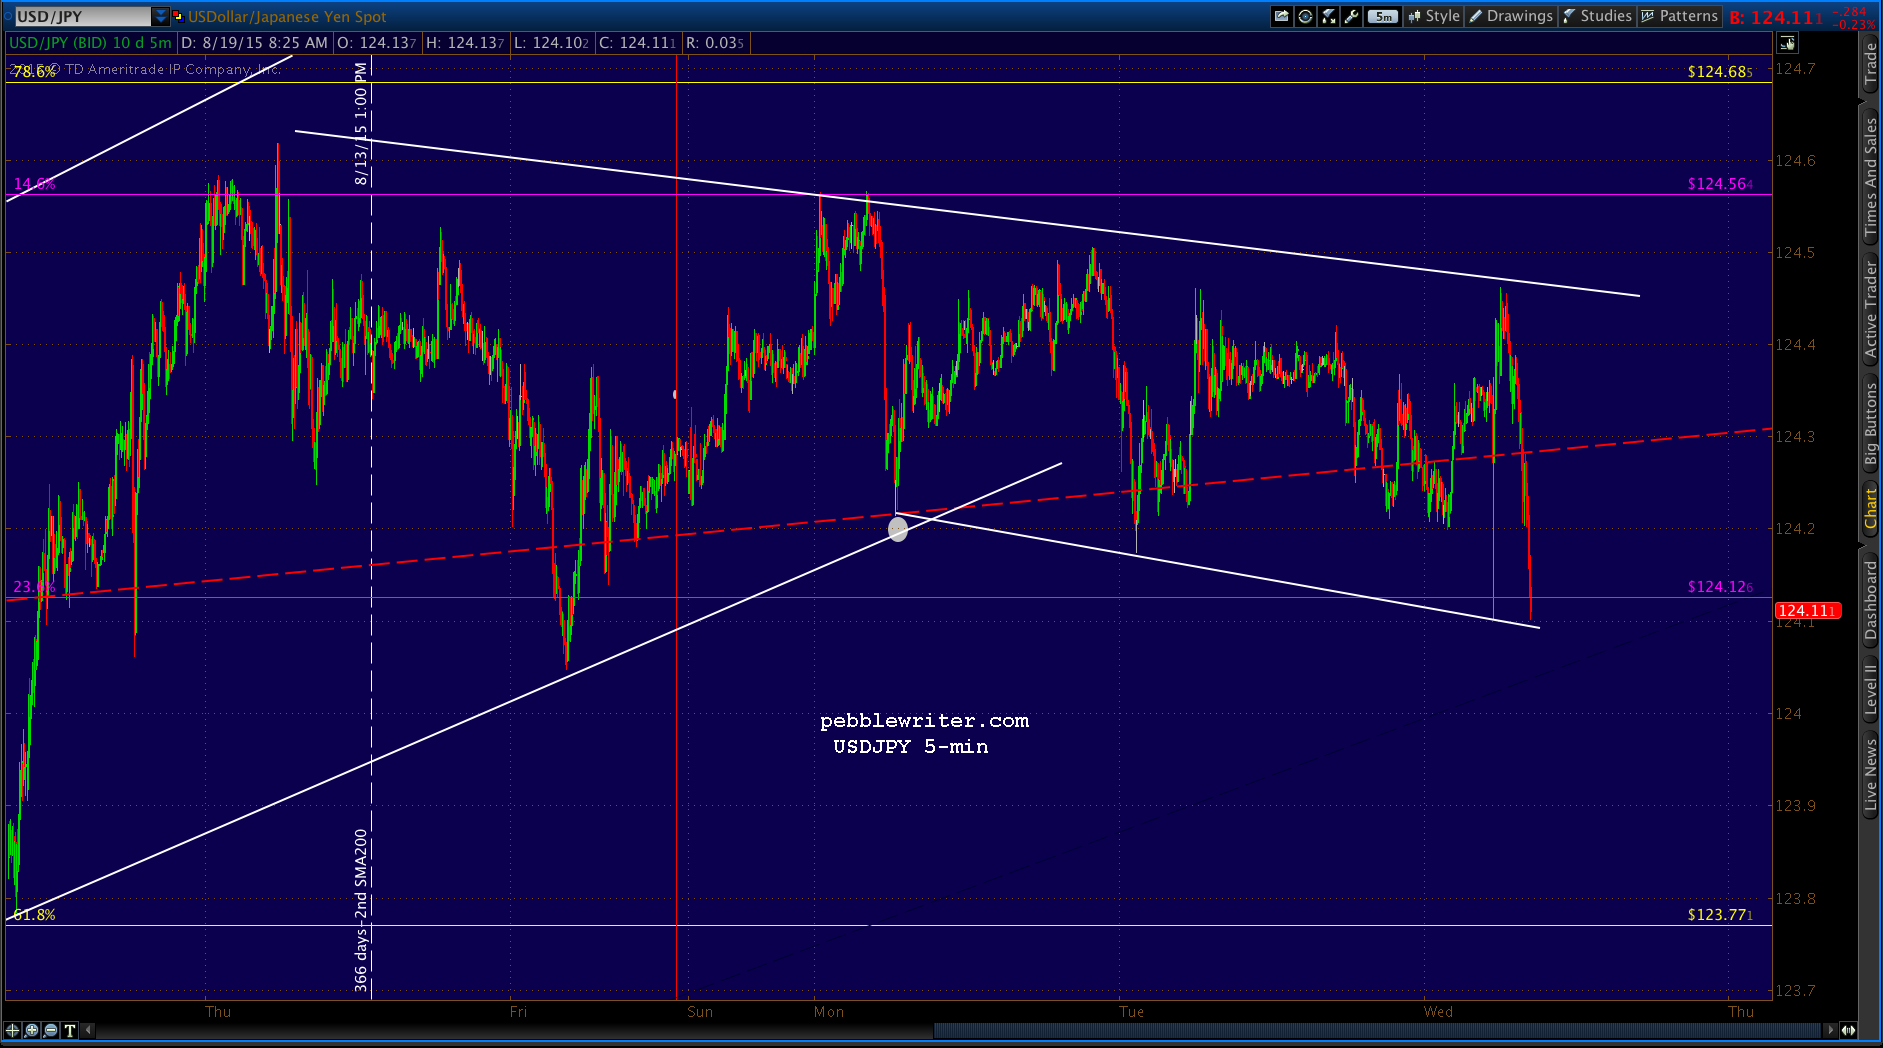This screenshot has height=1048, width=1883.
Task: Expand the symbol selector dropdown arrow
Action: pos(161,16)
